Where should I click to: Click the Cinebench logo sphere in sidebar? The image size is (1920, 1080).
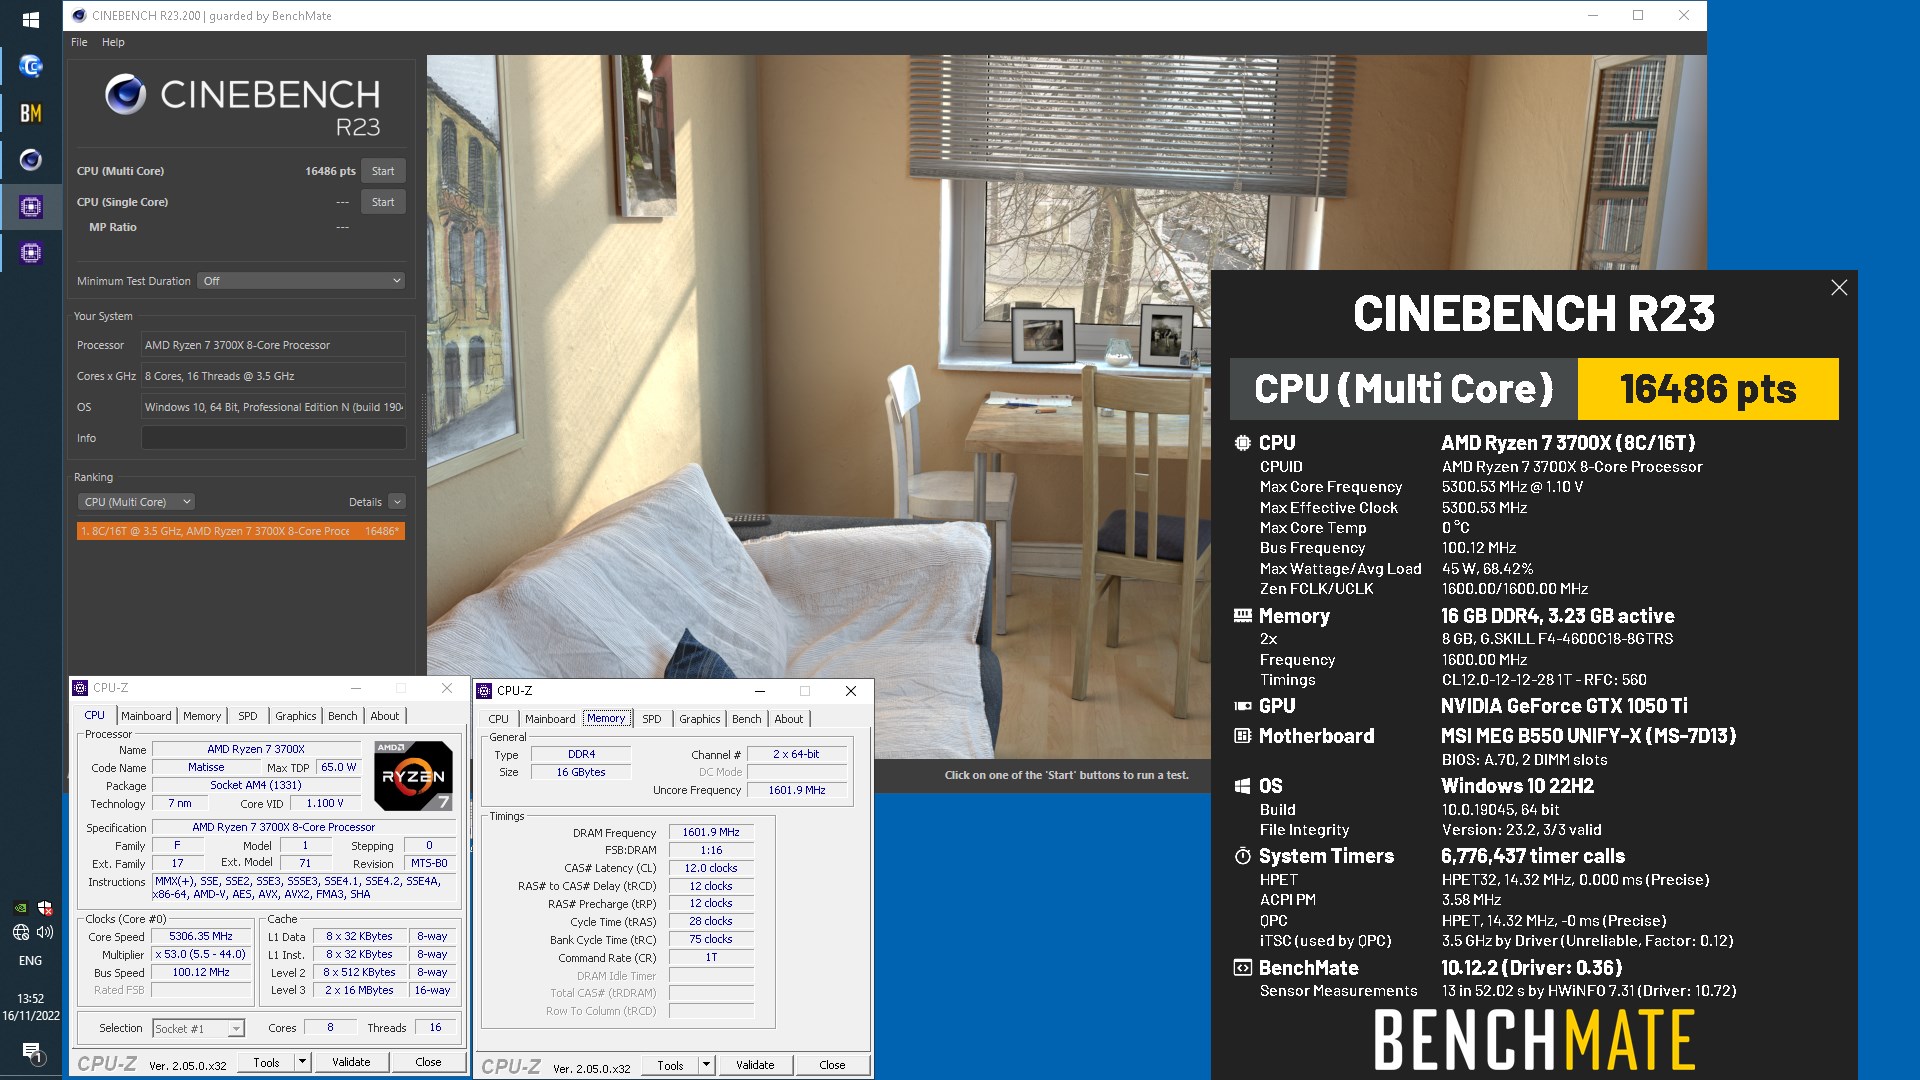(126, 95)
